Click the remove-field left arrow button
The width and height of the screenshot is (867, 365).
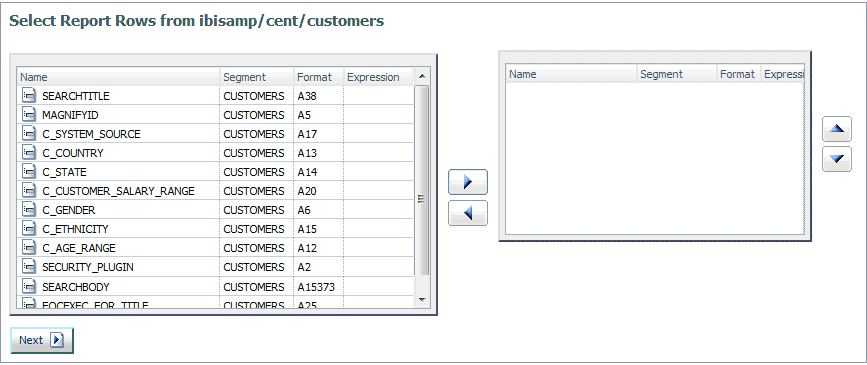(468, 213)
